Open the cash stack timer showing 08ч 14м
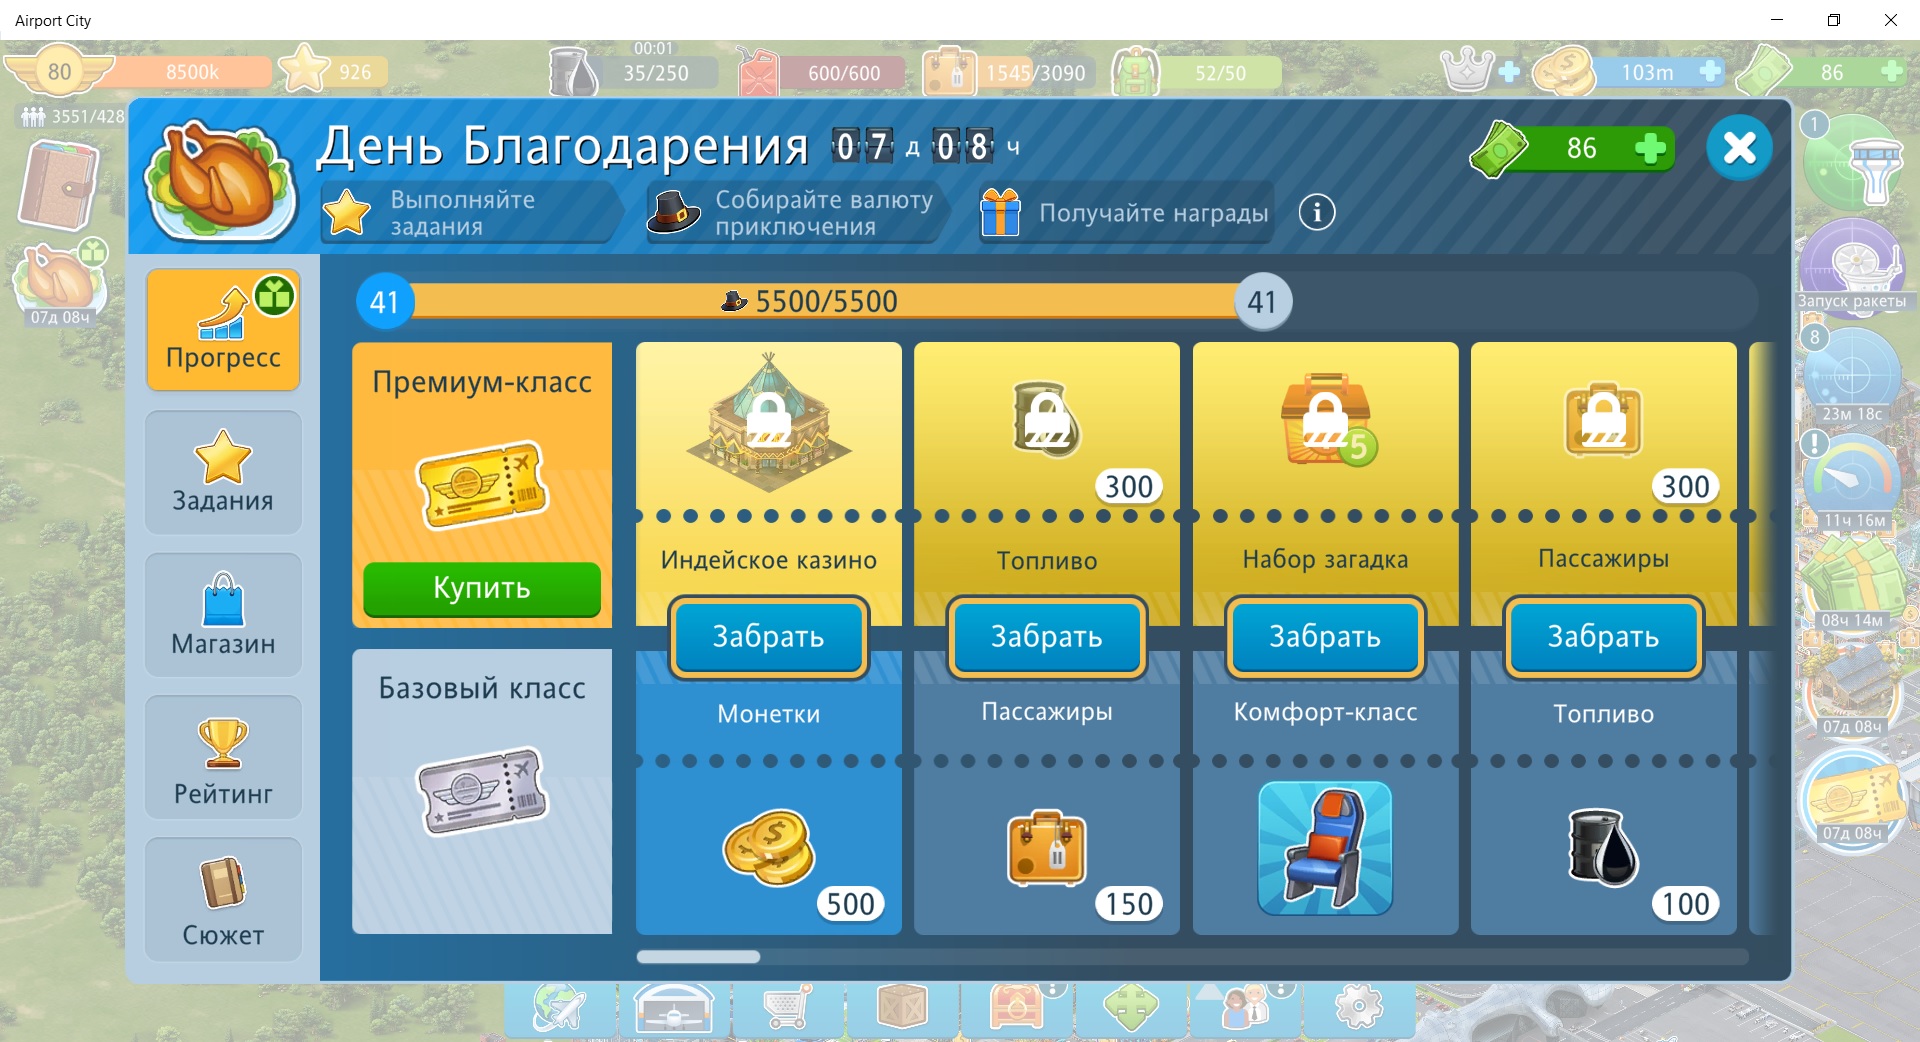The width and height of the screenshot is (1920, 1042). pyautogui.click(x=1851, y=582)
